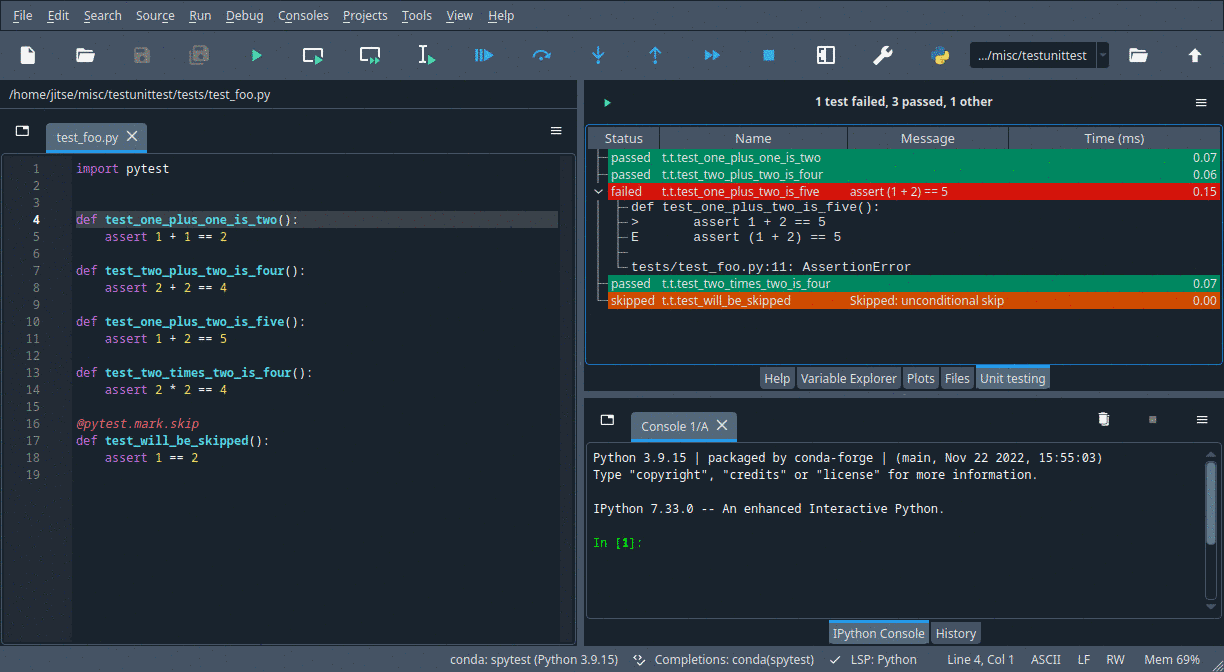Maximize the current pane
Image resolution: width=1224 pixels, height=672 pixels.
pos(825,55)
